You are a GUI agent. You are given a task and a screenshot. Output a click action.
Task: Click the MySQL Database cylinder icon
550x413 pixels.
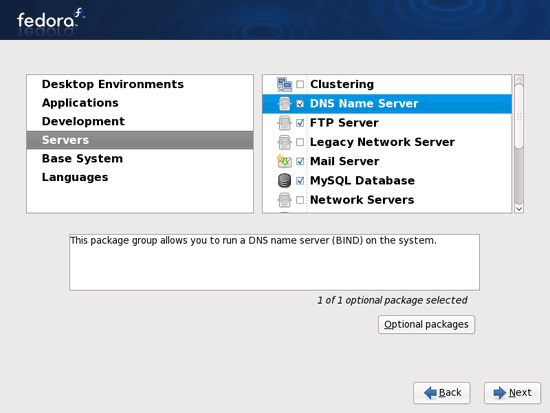tap(284, 180)
